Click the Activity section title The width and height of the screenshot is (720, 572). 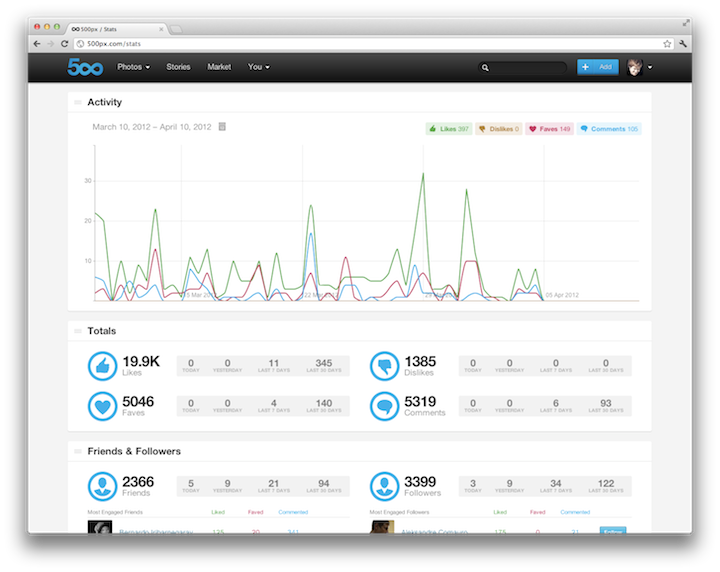pos(105,102)
